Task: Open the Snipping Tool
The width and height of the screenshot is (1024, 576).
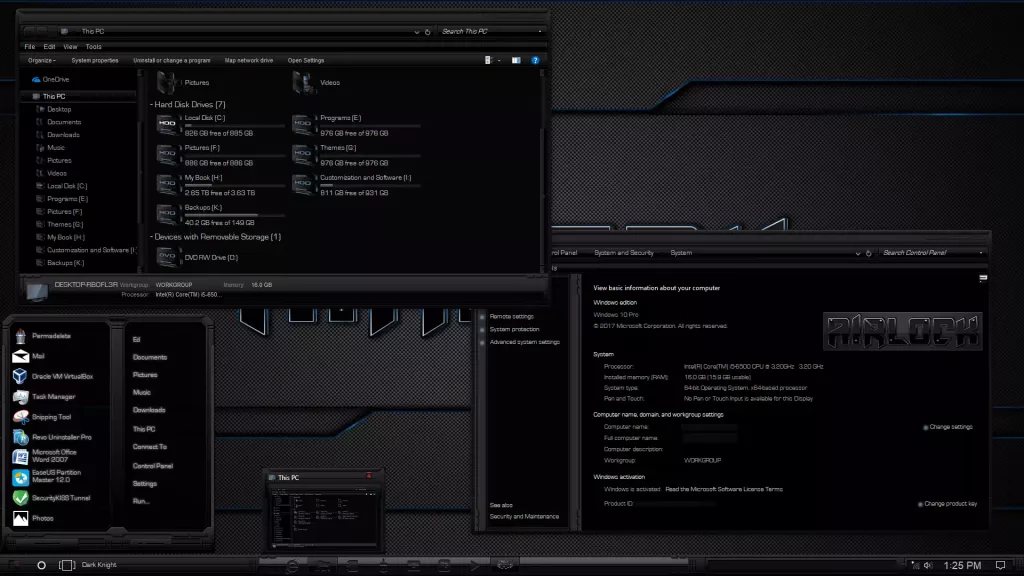Action: pos(50,417)
